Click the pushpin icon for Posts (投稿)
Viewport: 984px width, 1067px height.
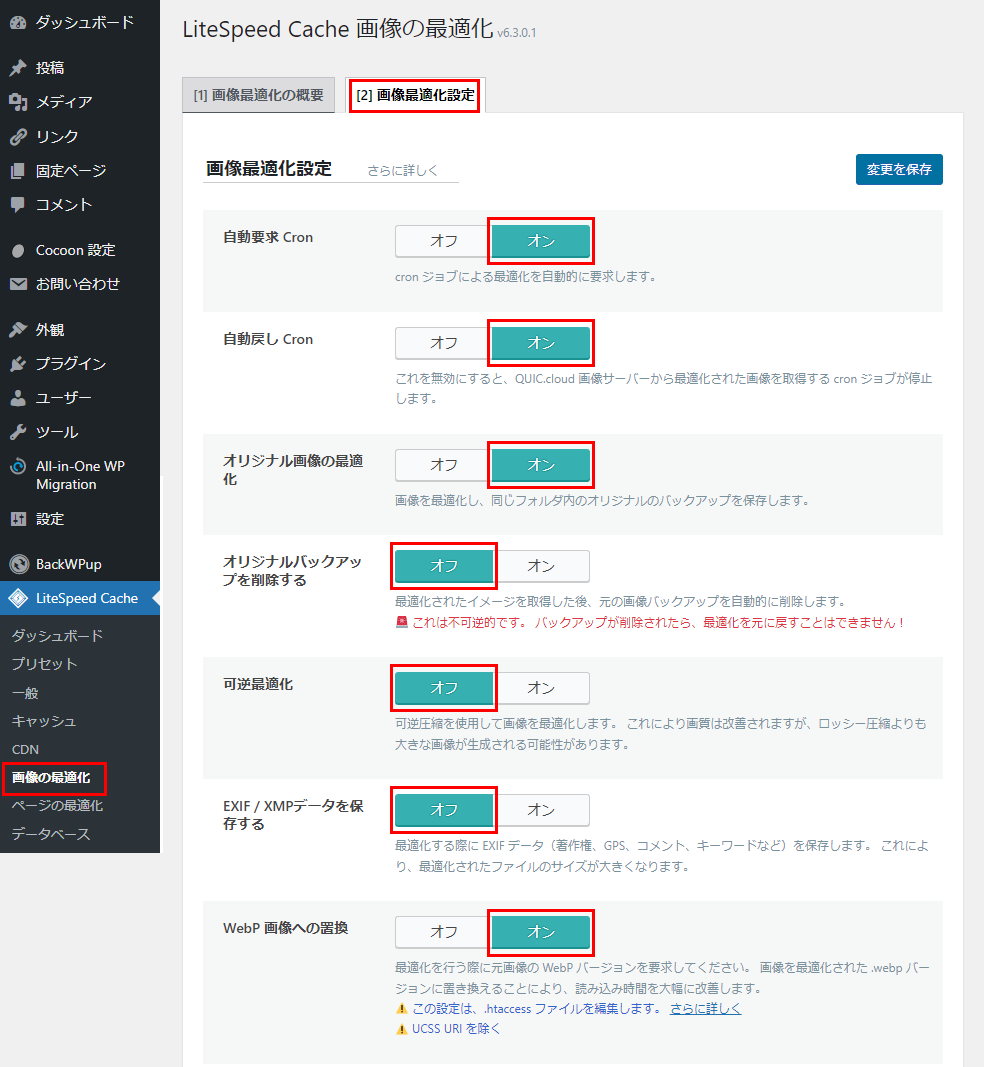click(x=18, y=68)
